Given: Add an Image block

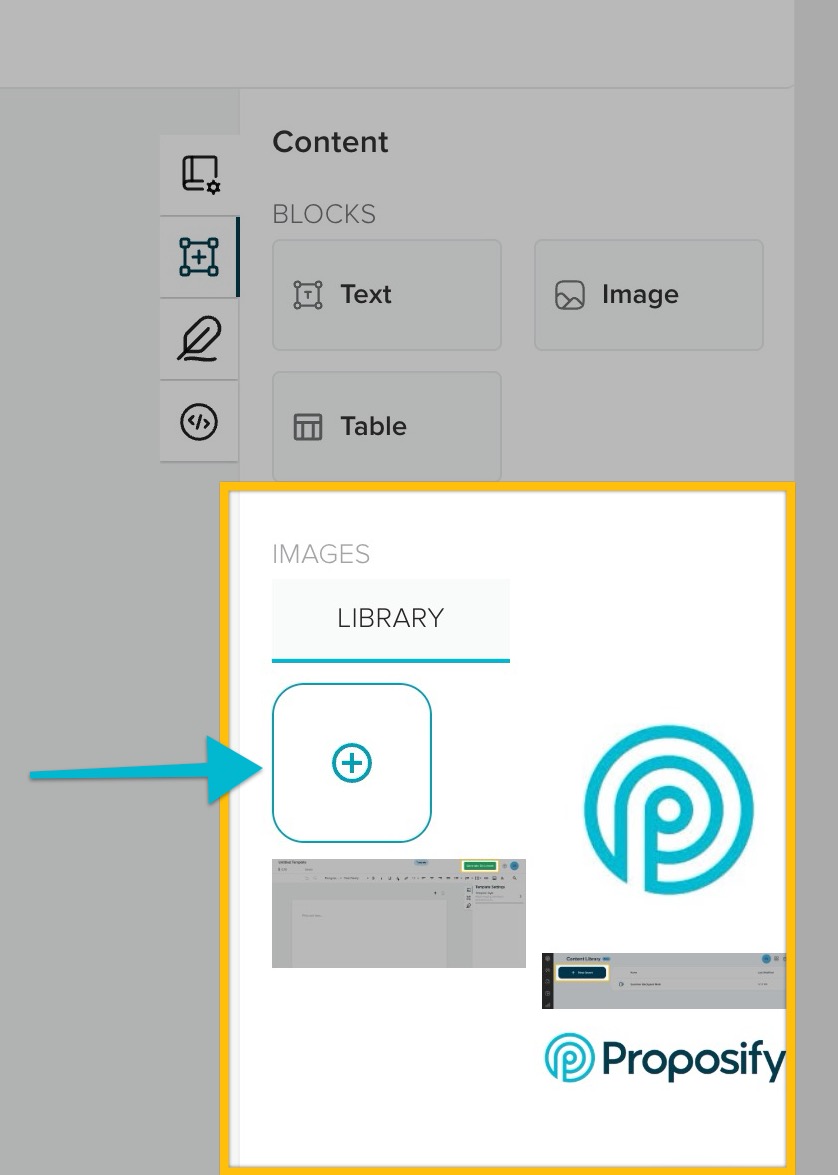Looking at the screenshot, I should coord(648,294).
